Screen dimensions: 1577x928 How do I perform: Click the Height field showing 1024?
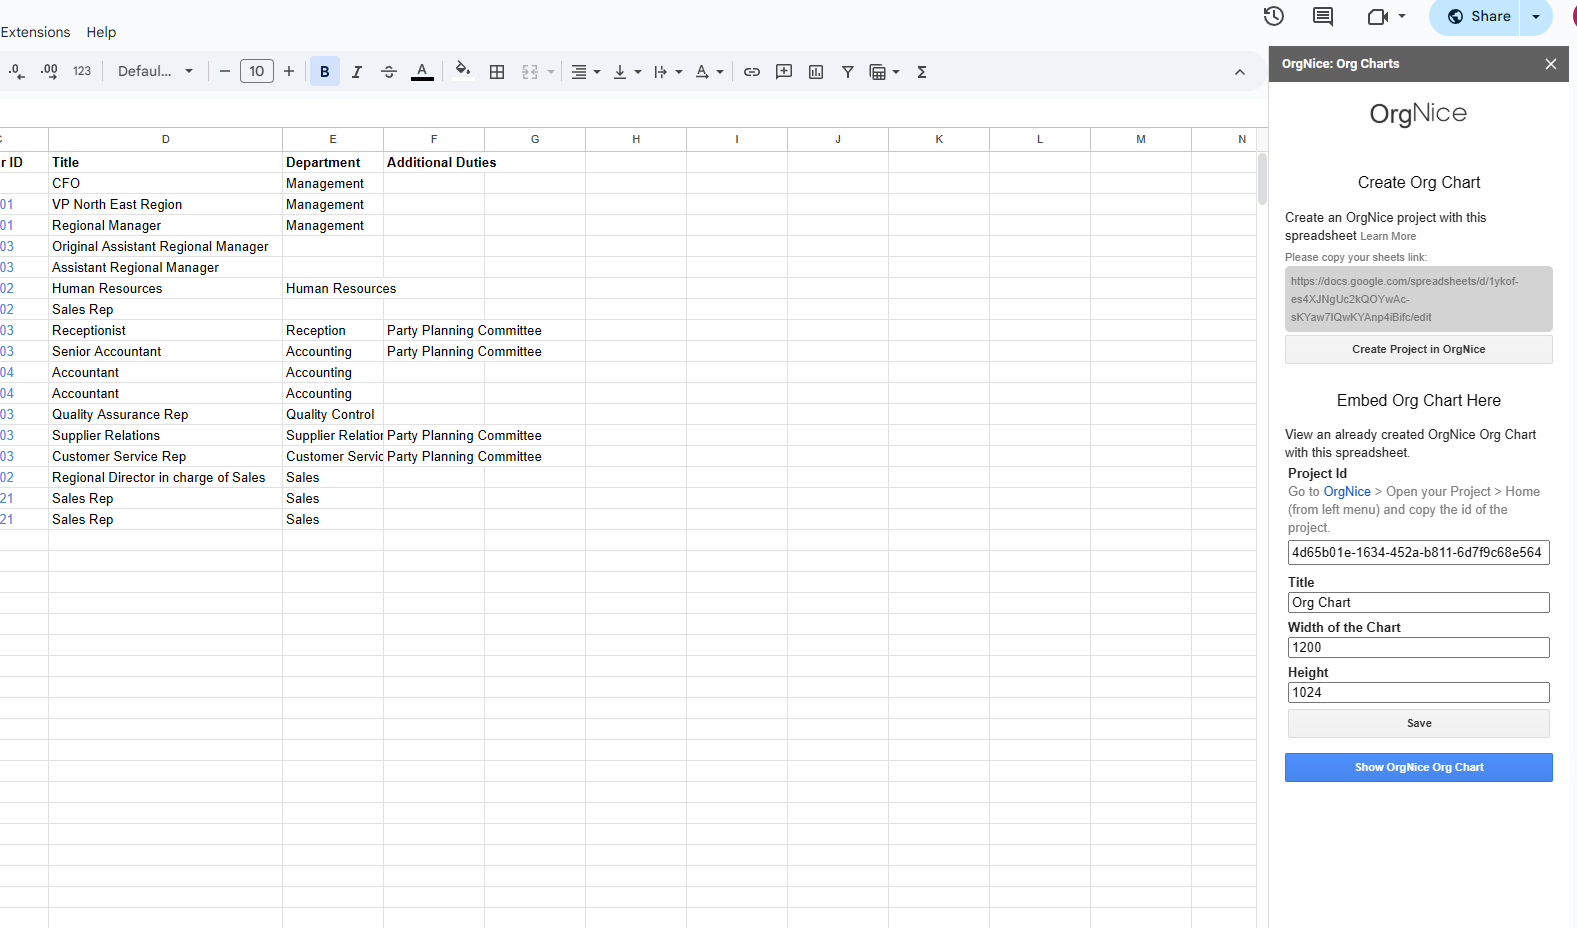tap(1419, 693)
